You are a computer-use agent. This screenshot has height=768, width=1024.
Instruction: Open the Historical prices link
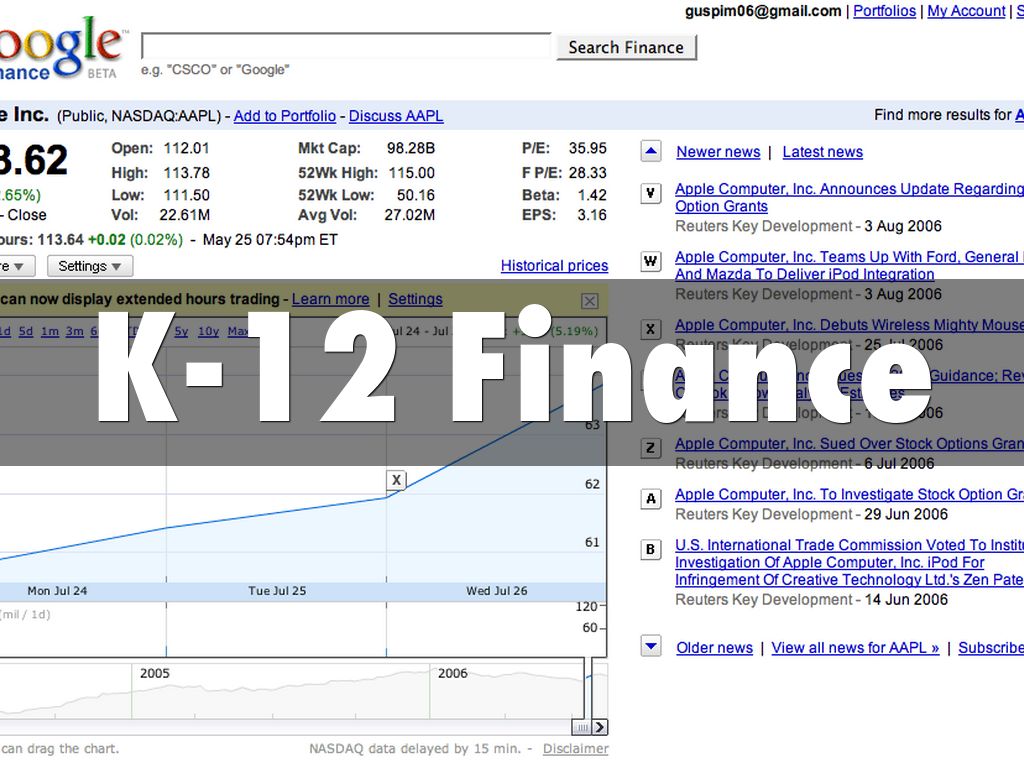click(x=554, y=266)
